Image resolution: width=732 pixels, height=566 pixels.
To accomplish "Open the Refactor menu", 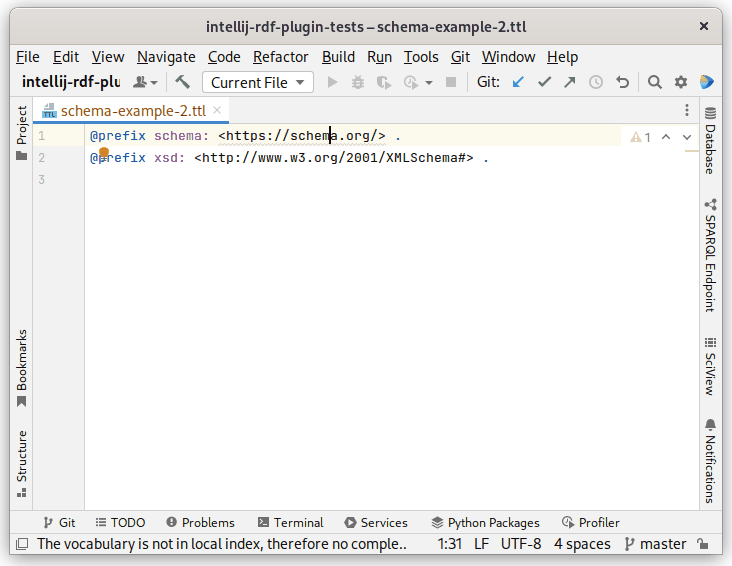I will coord(281,57).
